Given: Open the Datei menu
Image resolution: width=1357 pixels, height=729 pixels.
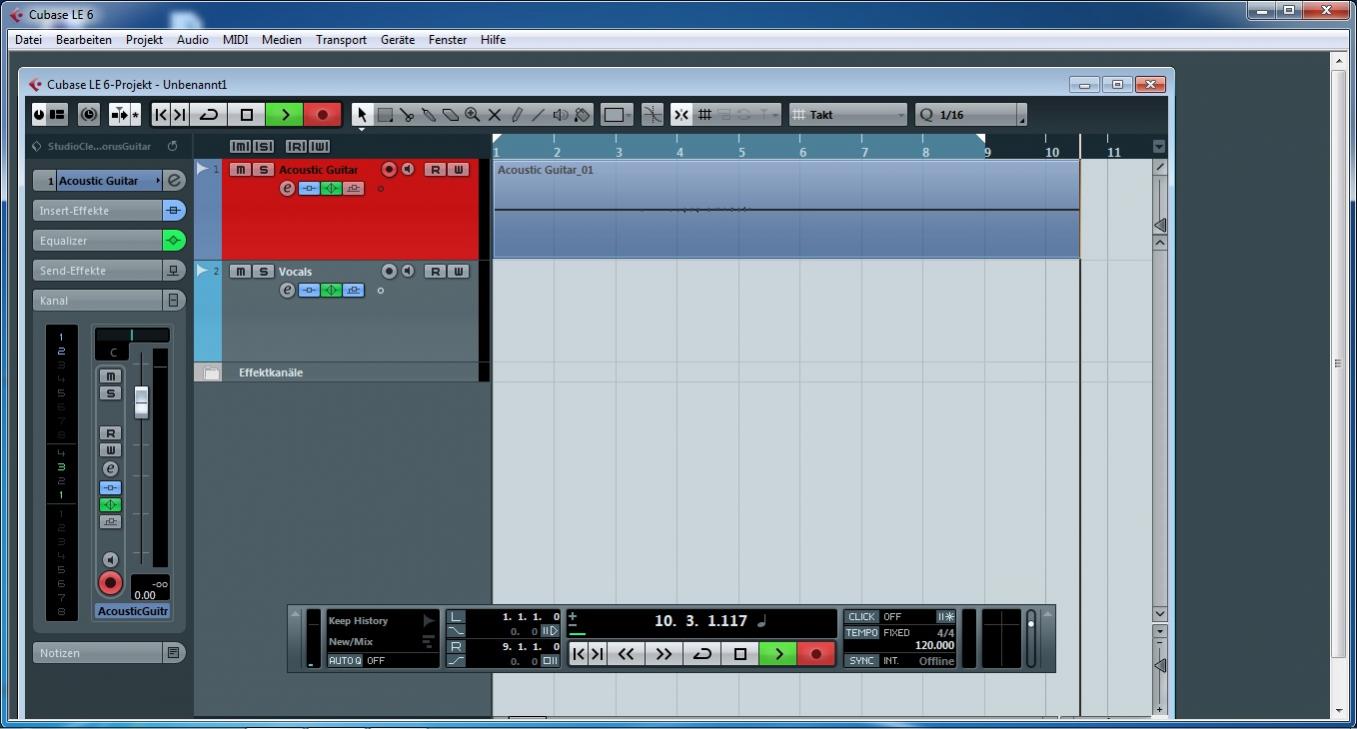Looking at the screenshot, I should click(29, 40).
